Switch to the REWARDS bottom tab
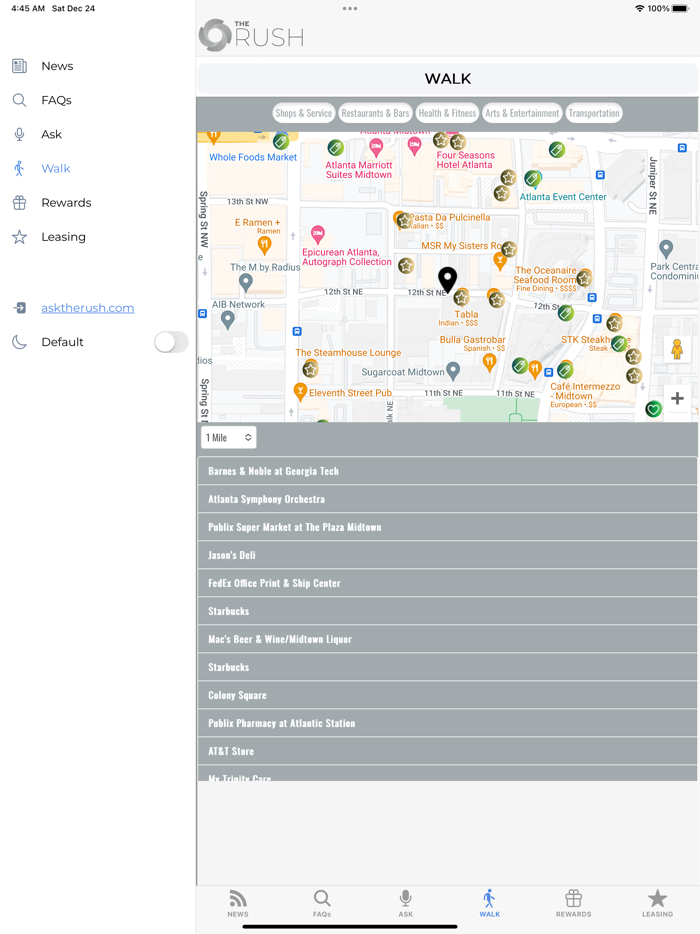700x934 pixels. pyautogui.click(x=574, y=903)
